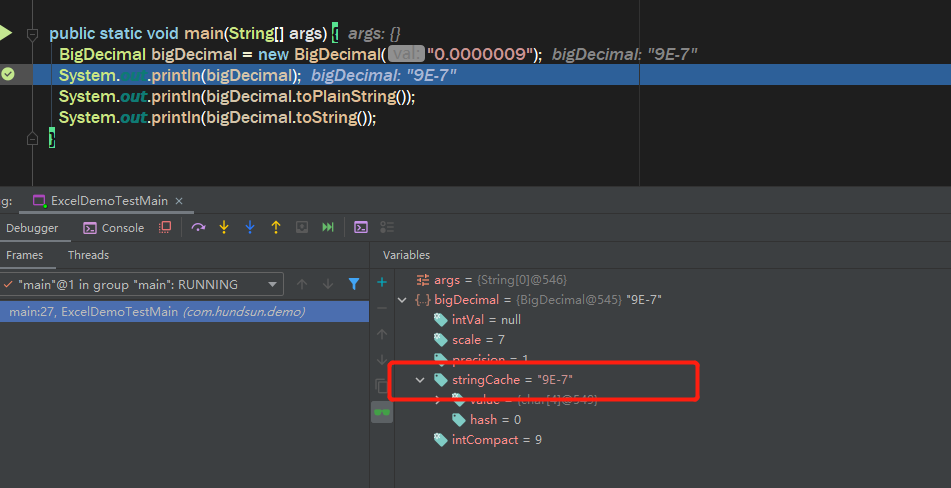This screenshot has height=488, width=951.
Task: Click the Variables panel header
Action: click(x=406, y=255)
